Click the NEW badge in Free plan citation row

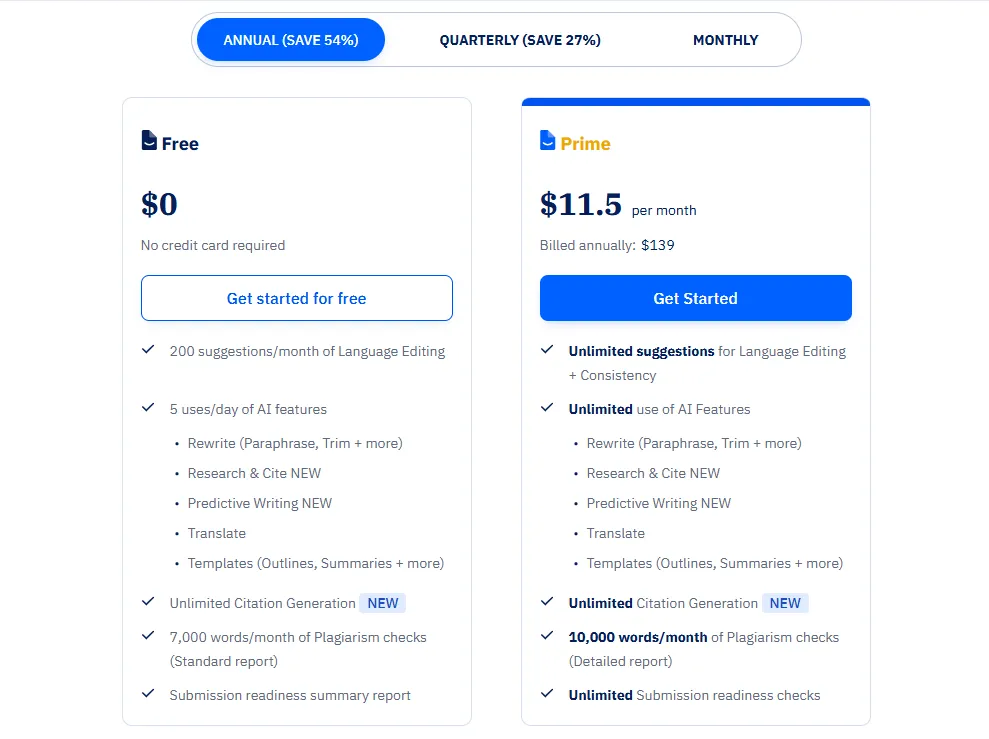(382, 603)
